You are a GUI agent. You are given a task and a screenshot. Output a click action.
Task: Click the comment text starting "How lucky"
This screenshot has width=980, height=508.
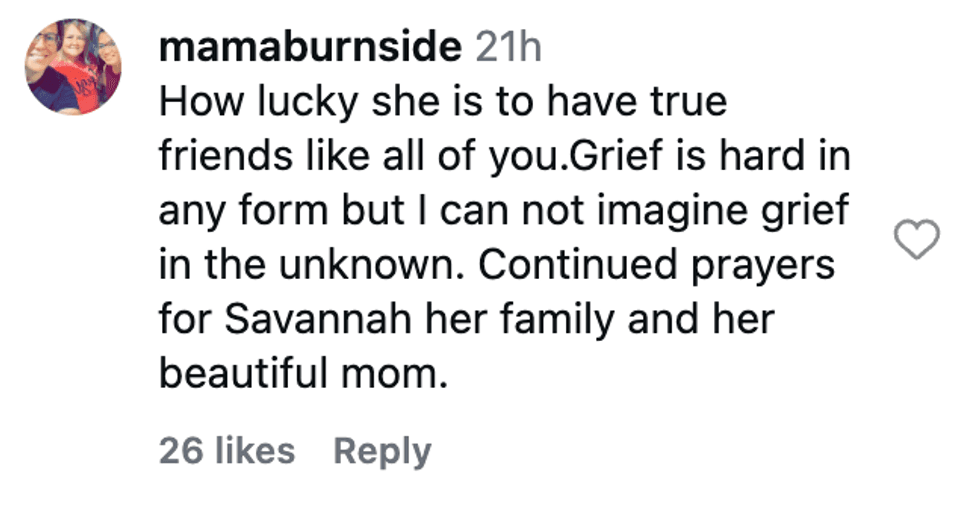[440, 102]
